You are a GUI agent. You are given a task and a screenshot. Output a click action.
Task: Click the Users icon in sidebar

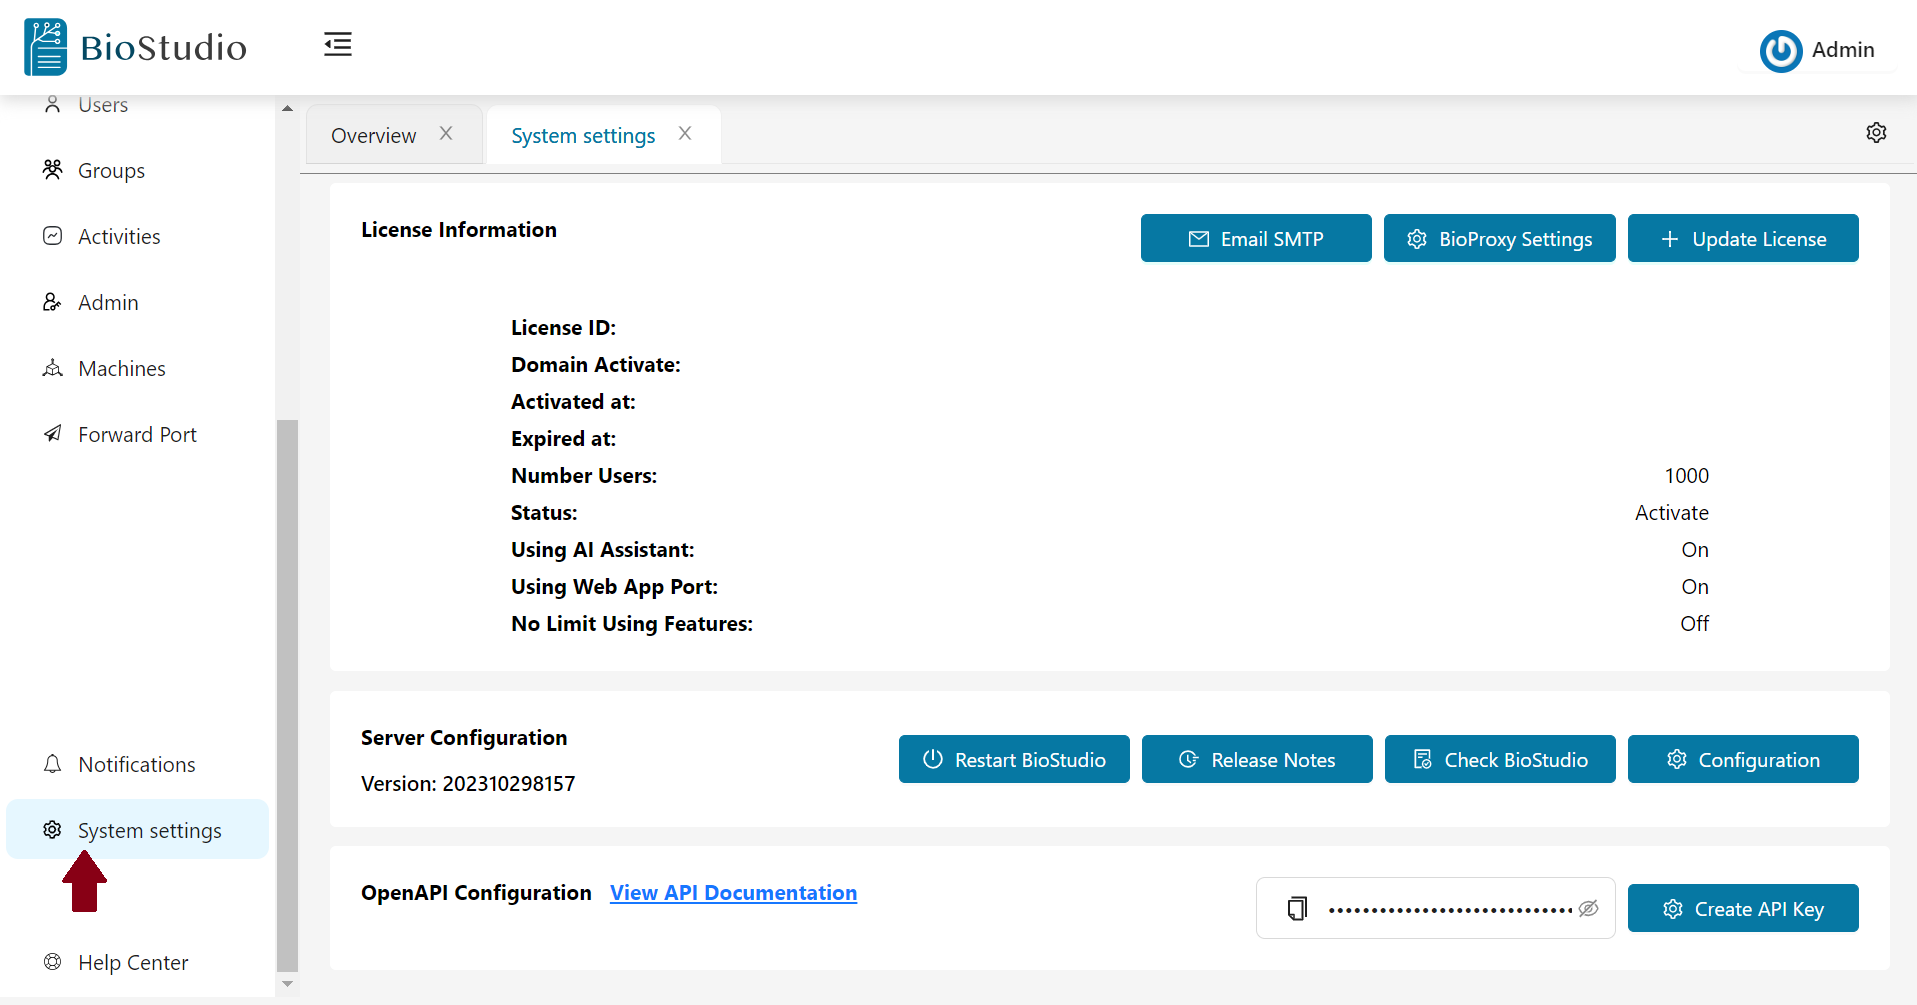point(53,104)
